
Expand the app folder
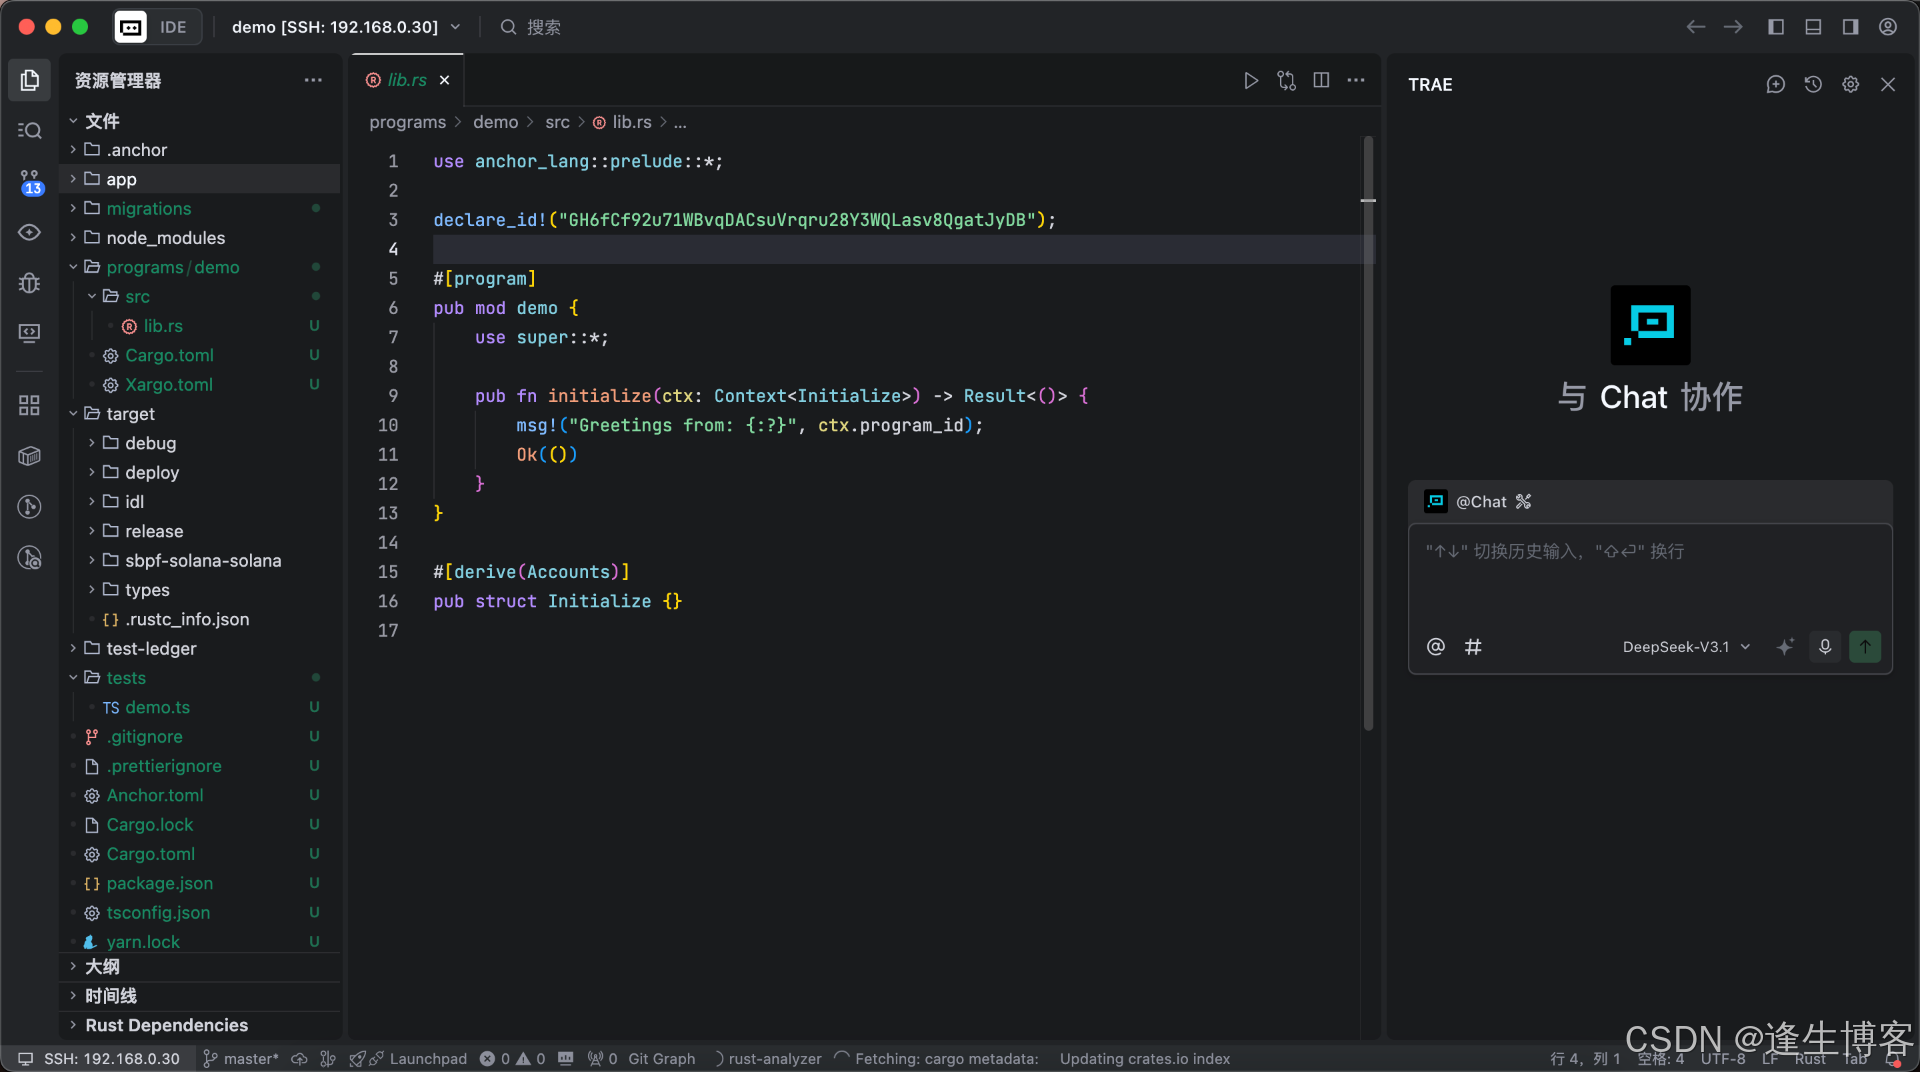tap(200, 179)
